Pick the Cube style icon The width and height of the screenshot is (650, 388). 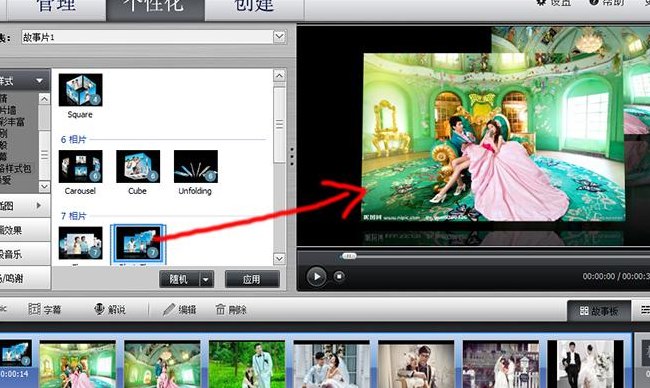coord(138,166)
